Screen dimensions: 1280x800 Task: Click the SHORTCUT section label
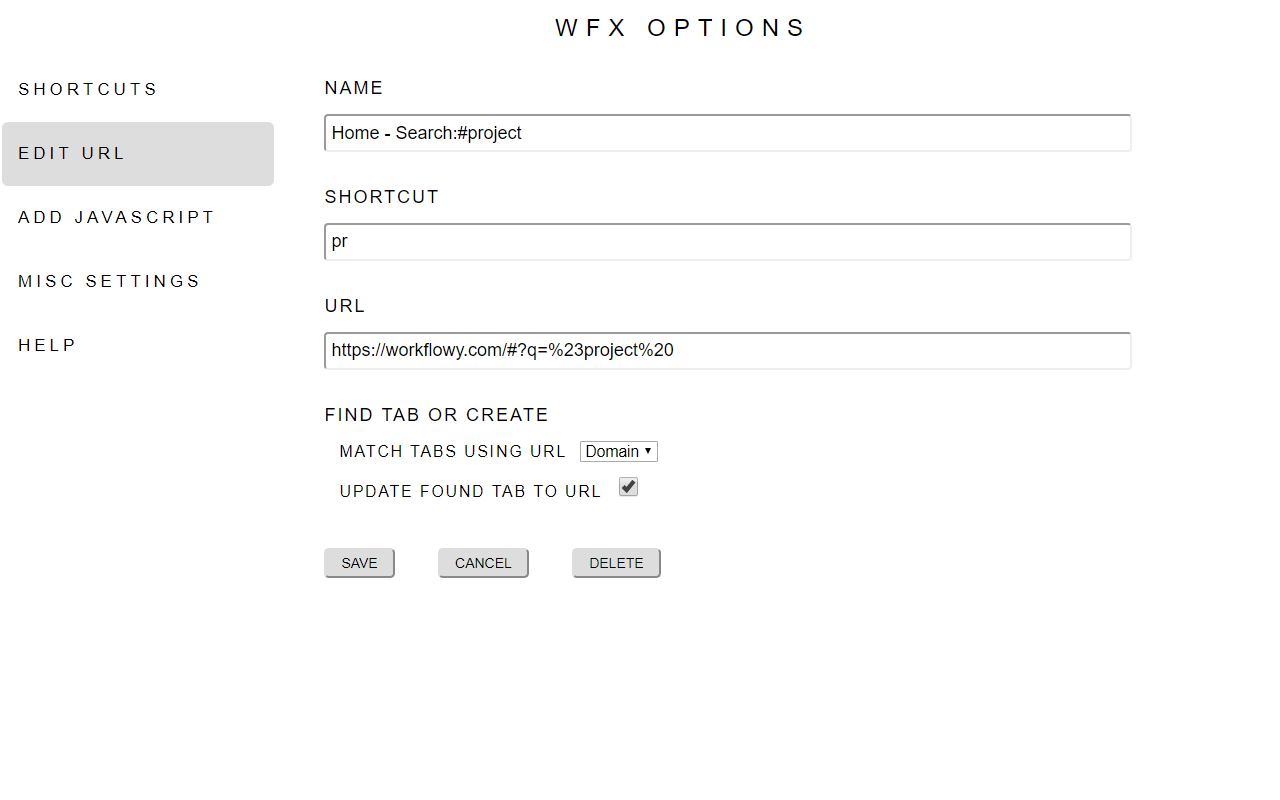382,197
